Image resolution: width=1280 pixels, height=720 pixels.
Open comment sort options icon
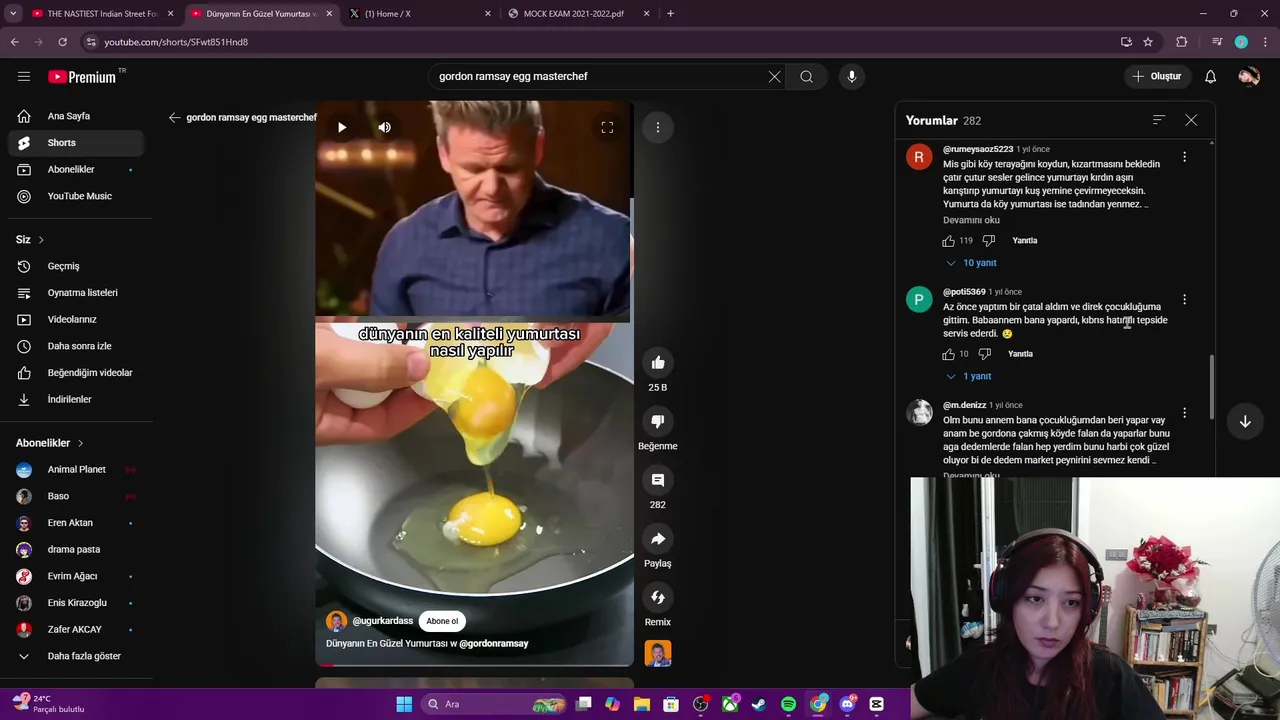click(1158, 120)
